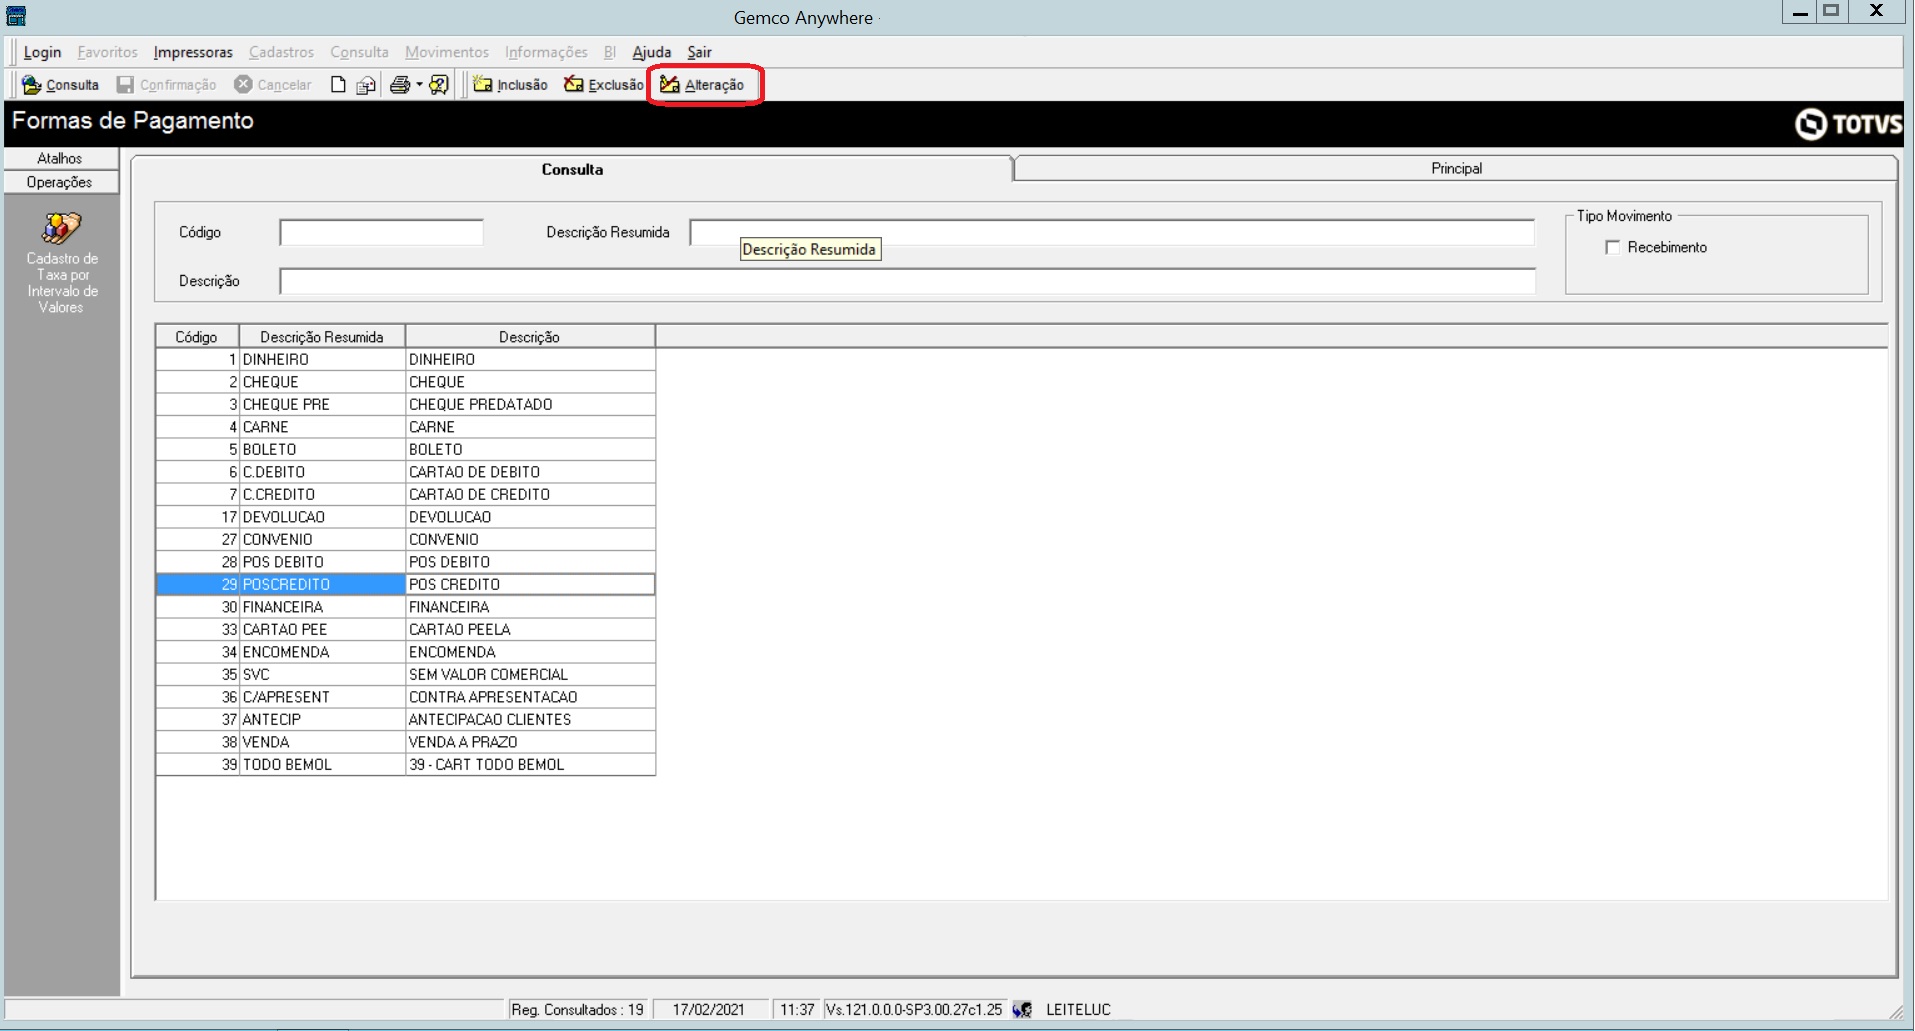Click the Descrição column header
This screenshot has height=1031, width=1915.
pos(530,337)
